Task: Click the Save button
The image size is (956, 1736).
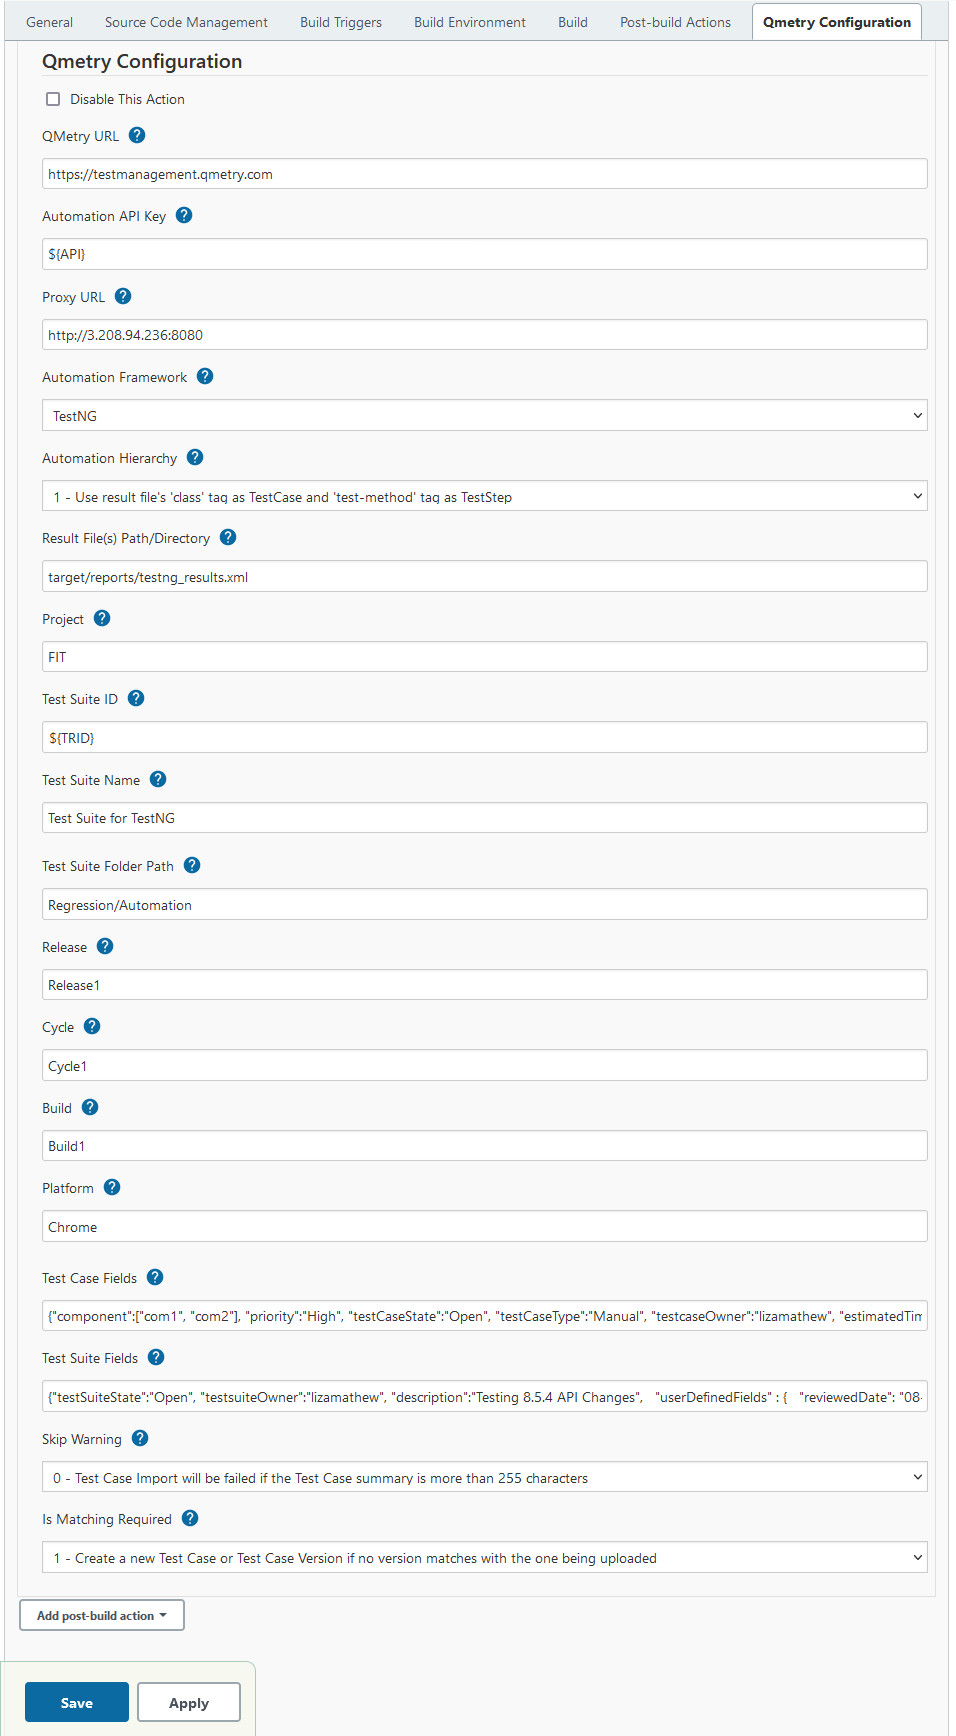Action: pos(77,1703)
